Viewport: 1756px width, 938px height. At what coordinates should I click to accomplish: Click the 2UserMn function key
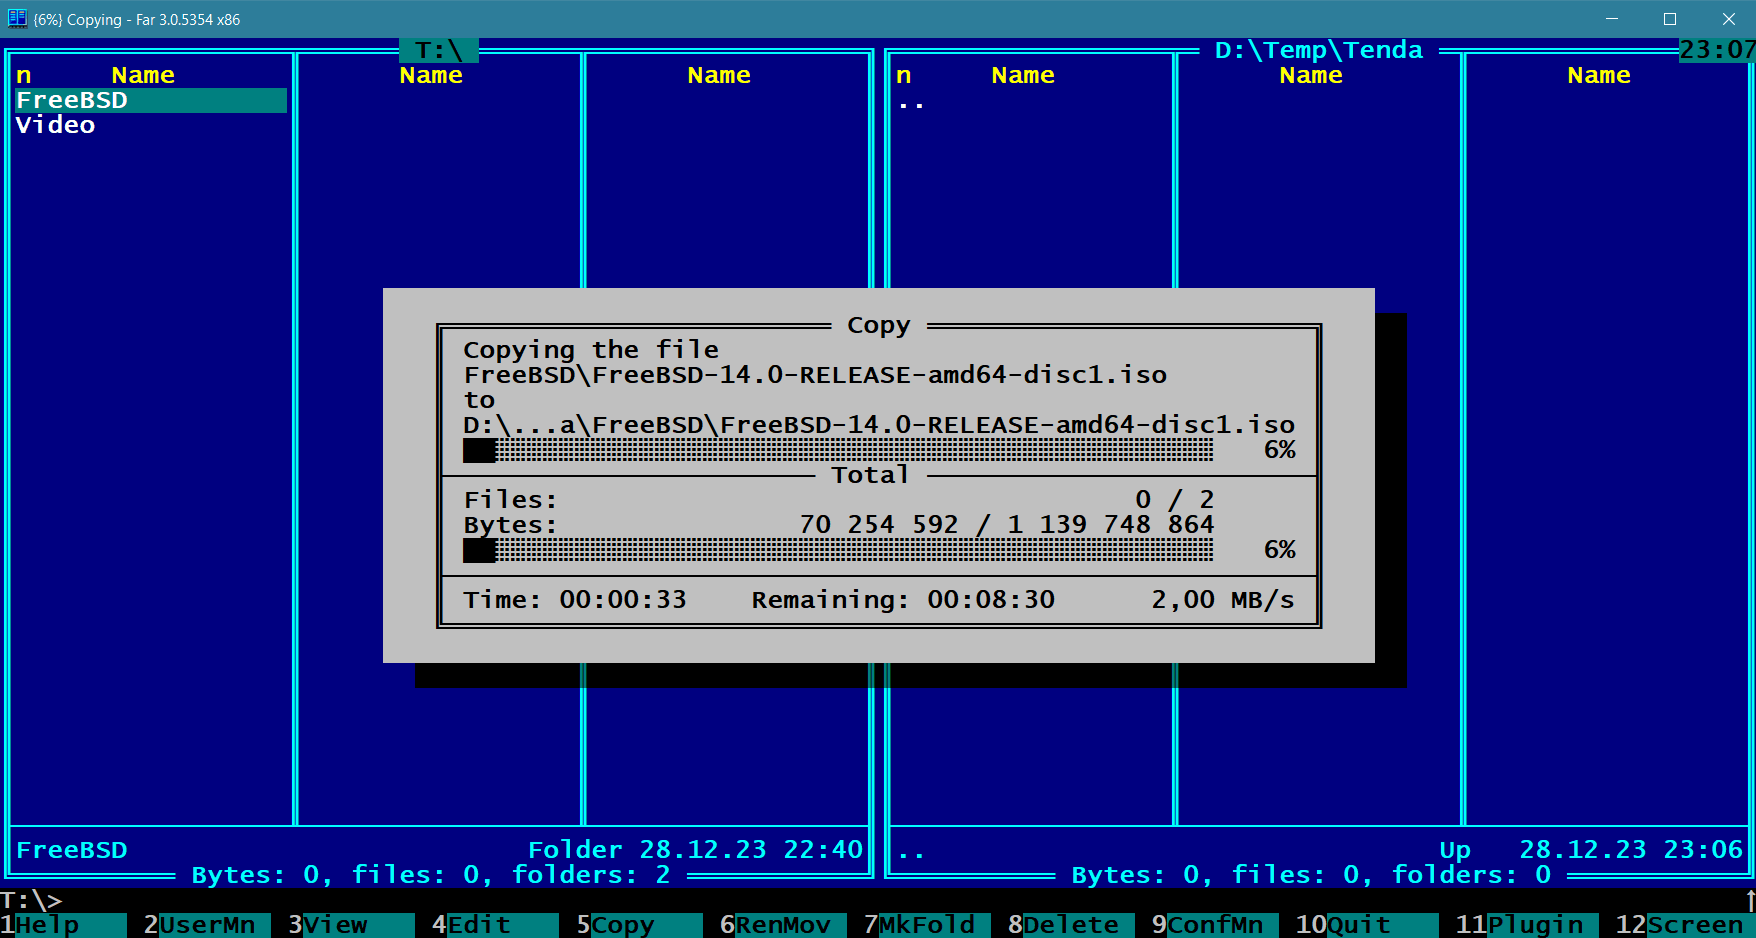click(207, 925)
